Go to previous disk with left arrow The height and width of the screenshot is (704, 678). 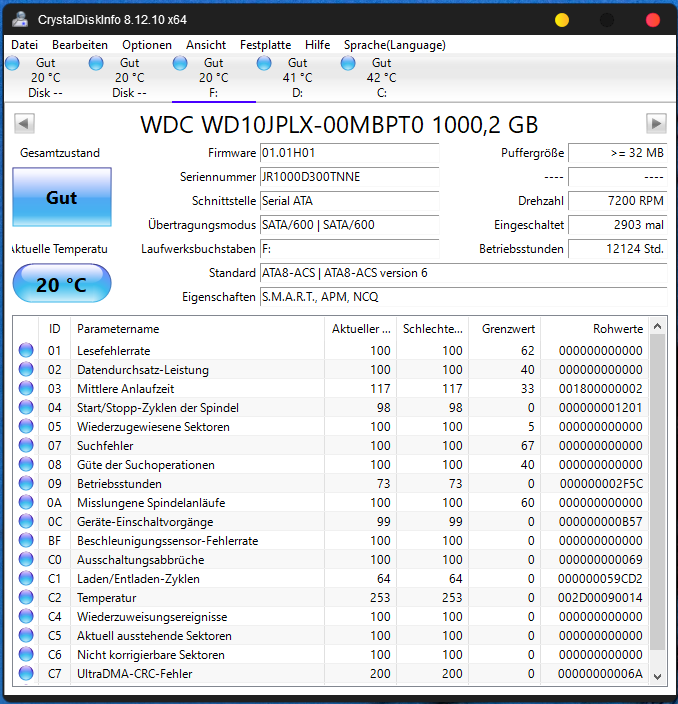click(24, 123)
